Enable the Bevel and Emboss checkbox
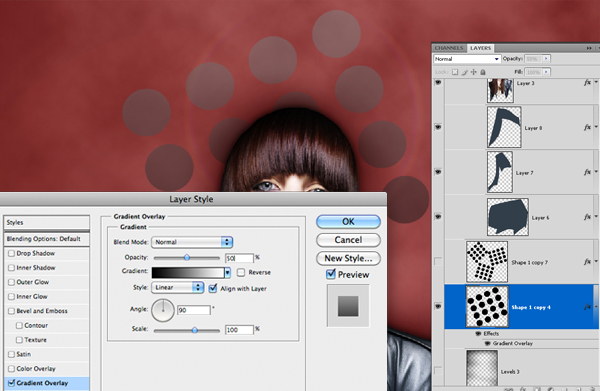The height and width of the screenshot is (391, 600). pos(11,311)
